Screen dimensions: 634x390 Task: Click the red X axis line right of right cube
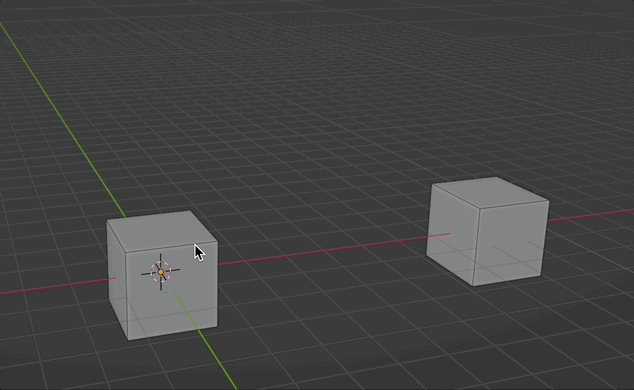pos(590,216)
